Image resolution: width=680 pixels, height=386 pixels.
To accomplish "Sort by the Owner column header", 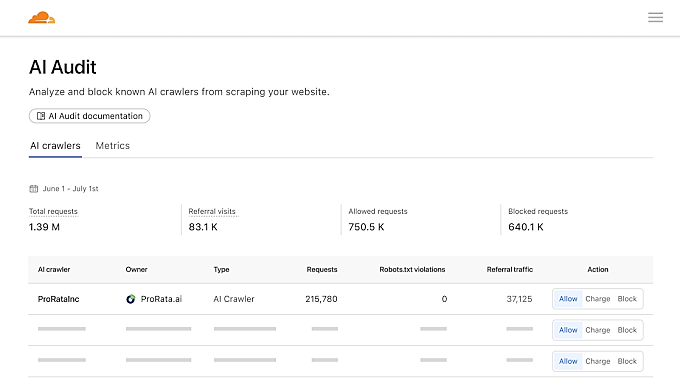I will (x=136, y=269).
